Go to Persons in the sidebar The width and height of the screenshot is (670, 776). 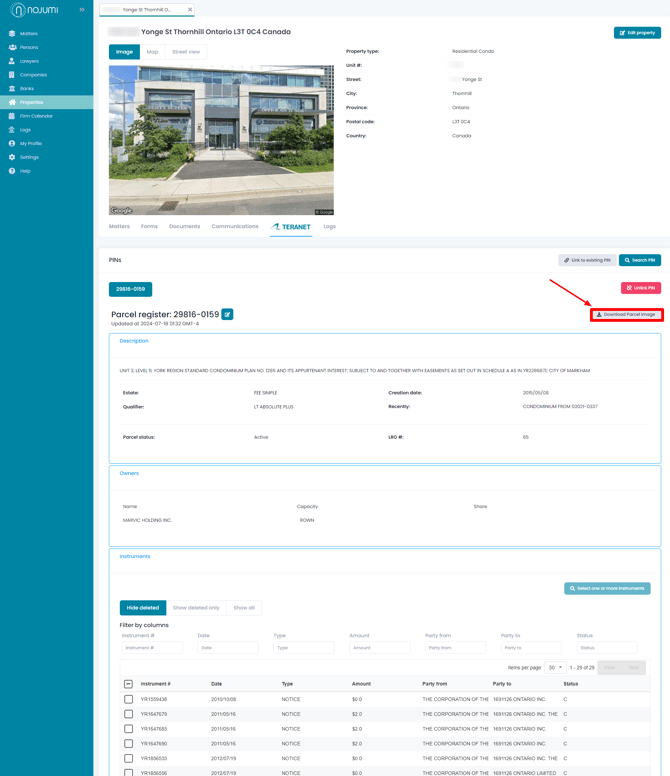pyautogui.click(x=29, y=47)
